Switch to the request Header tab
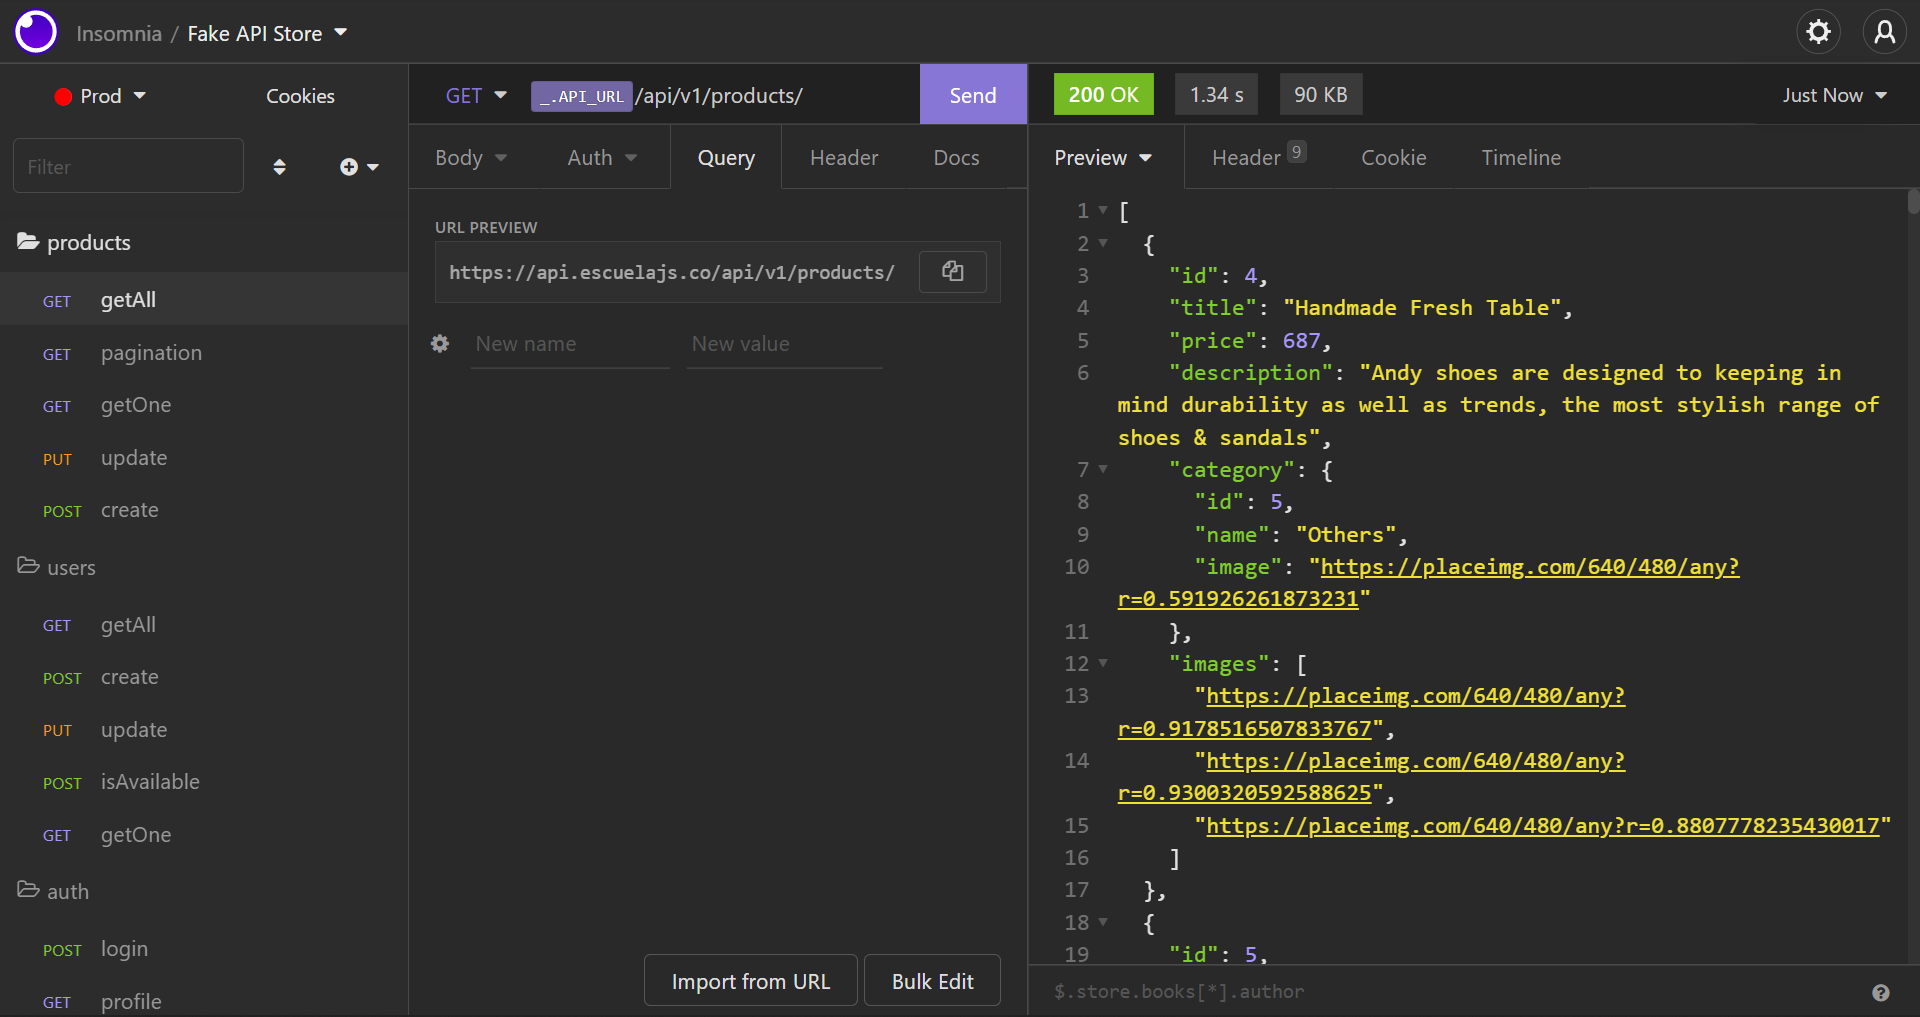 pyautogui.click(x=844, y=158)
